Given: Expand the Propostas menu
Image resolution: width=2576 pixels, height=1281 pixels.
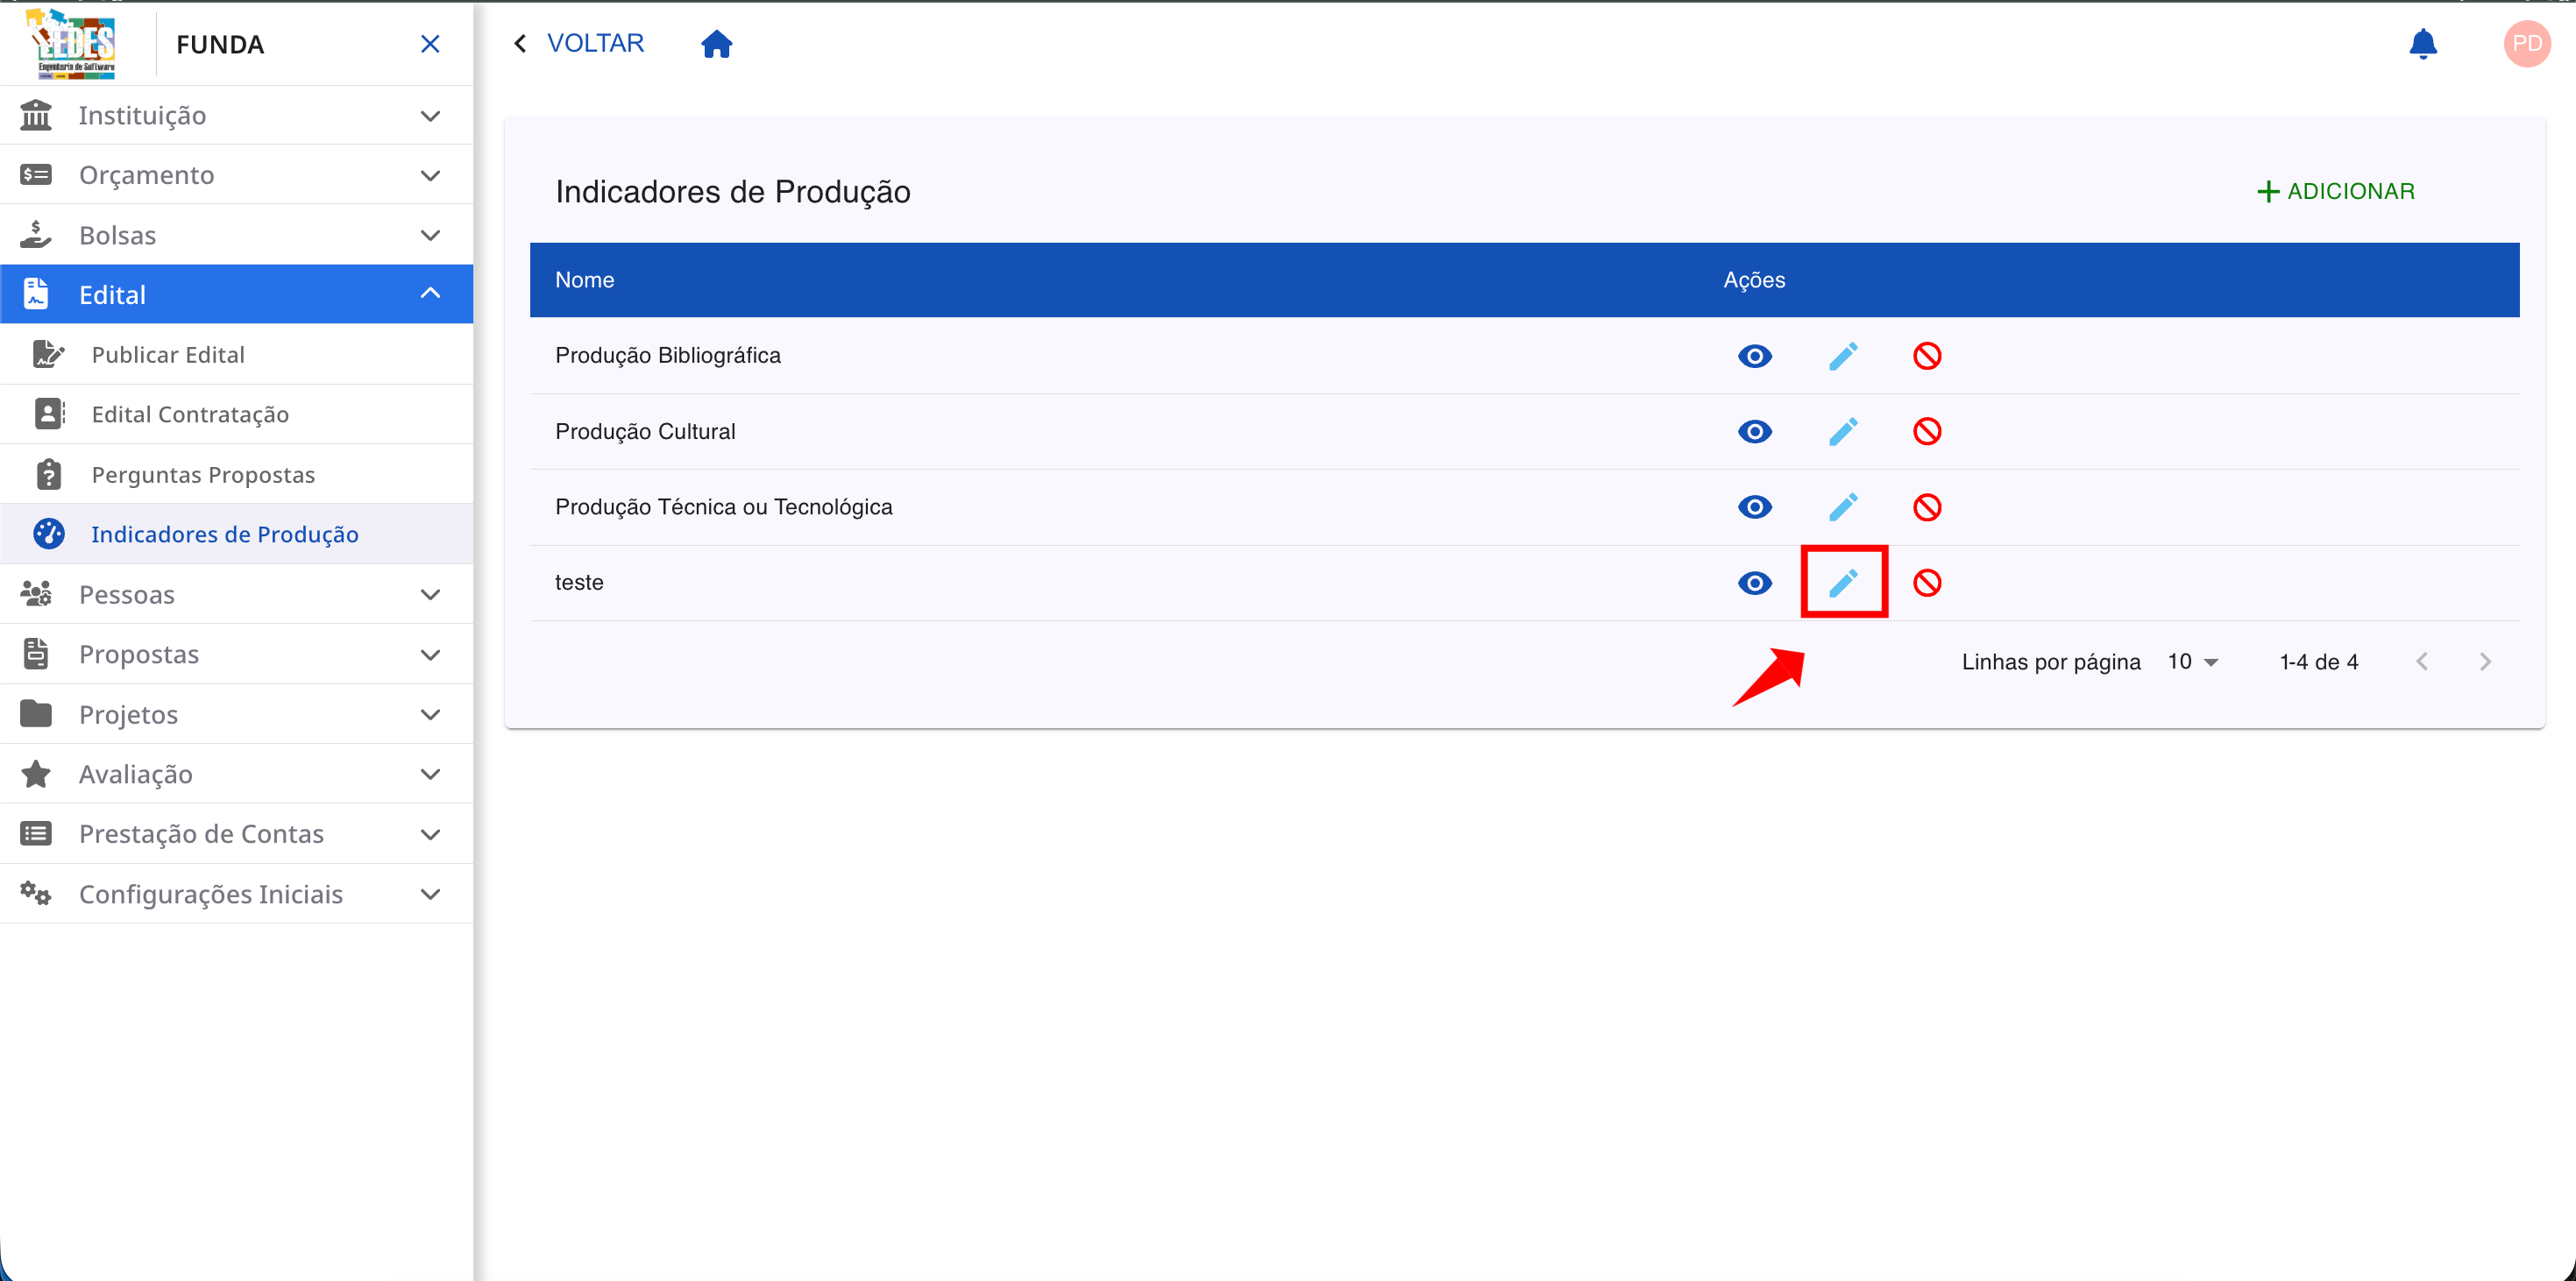Looking at the screenshot, I should [x=237, y=654].
